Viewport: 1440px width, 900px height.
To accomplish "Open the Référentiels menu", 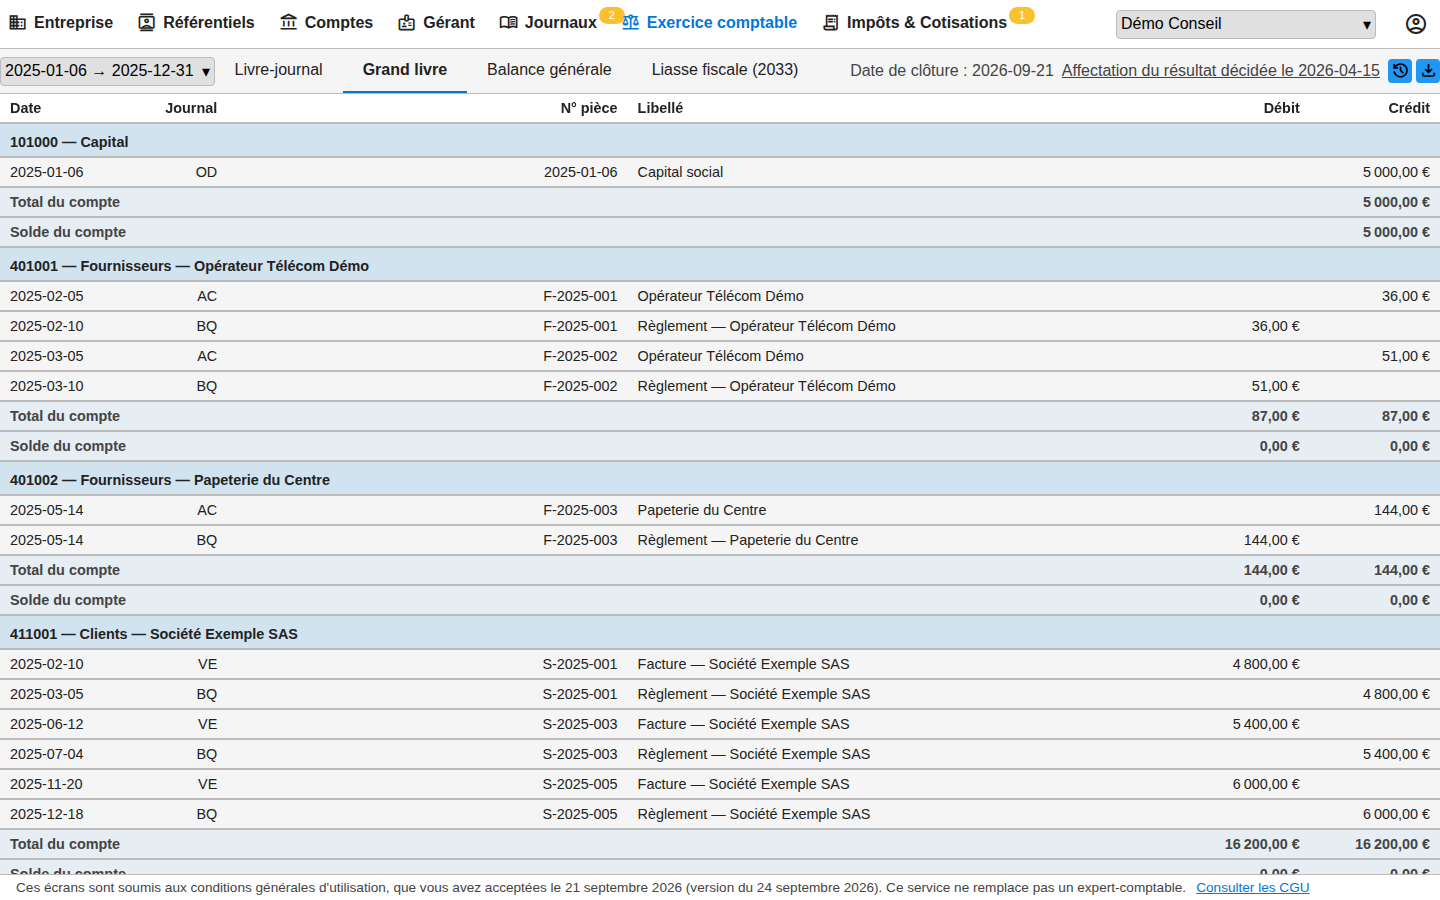I will [x=196, y=22].
